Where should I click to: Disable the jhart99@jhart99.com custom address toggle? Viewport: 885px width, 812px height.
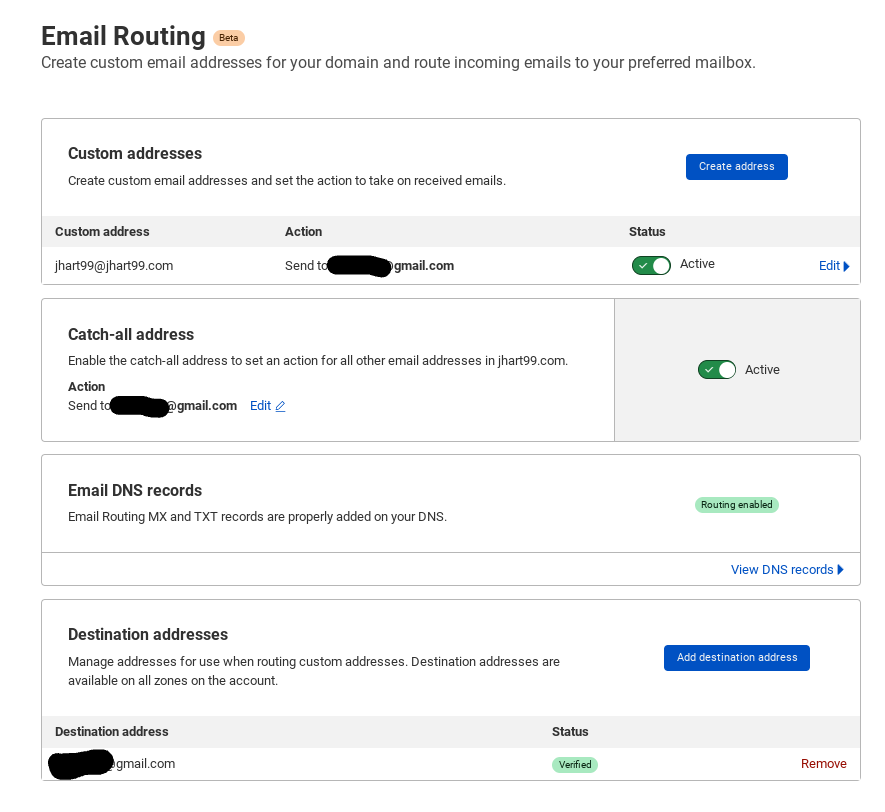651,266
